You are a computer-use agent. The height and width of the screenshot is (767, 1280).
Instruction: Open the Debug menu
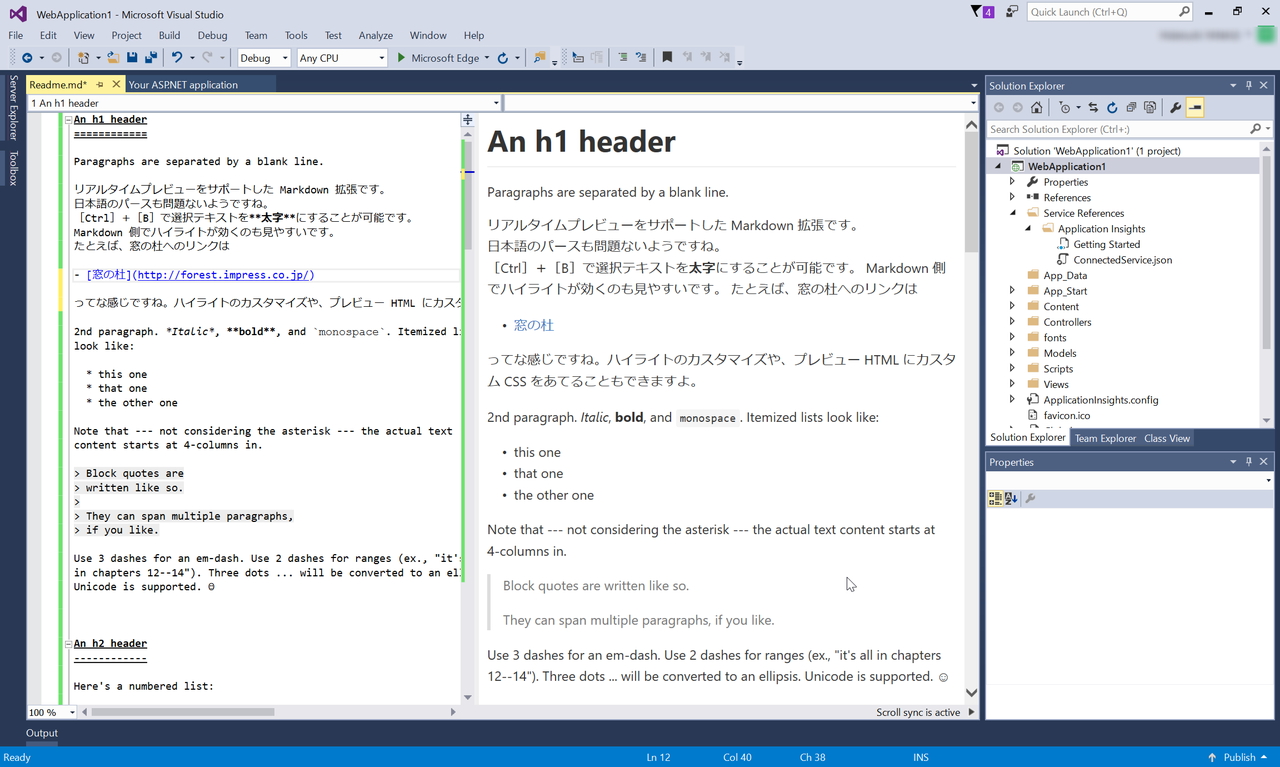click(x=212, y=35)
